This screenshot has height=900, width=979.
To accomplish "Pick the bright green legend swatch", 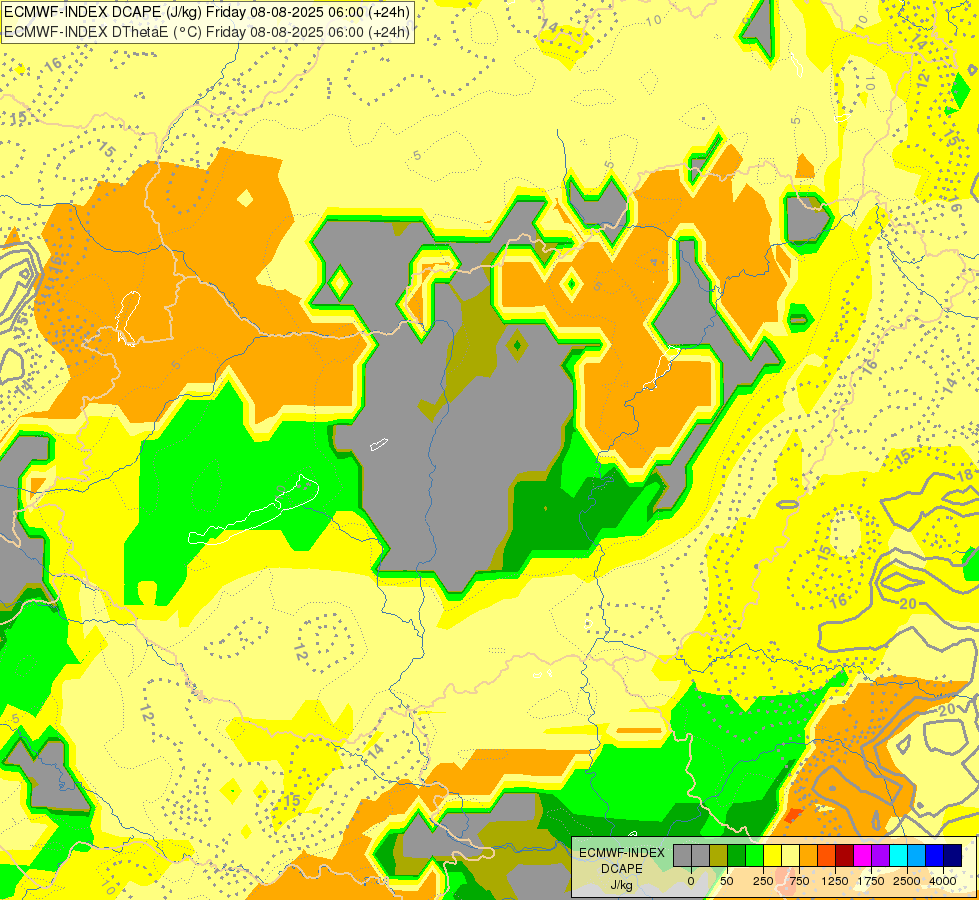I will [754, 855].
